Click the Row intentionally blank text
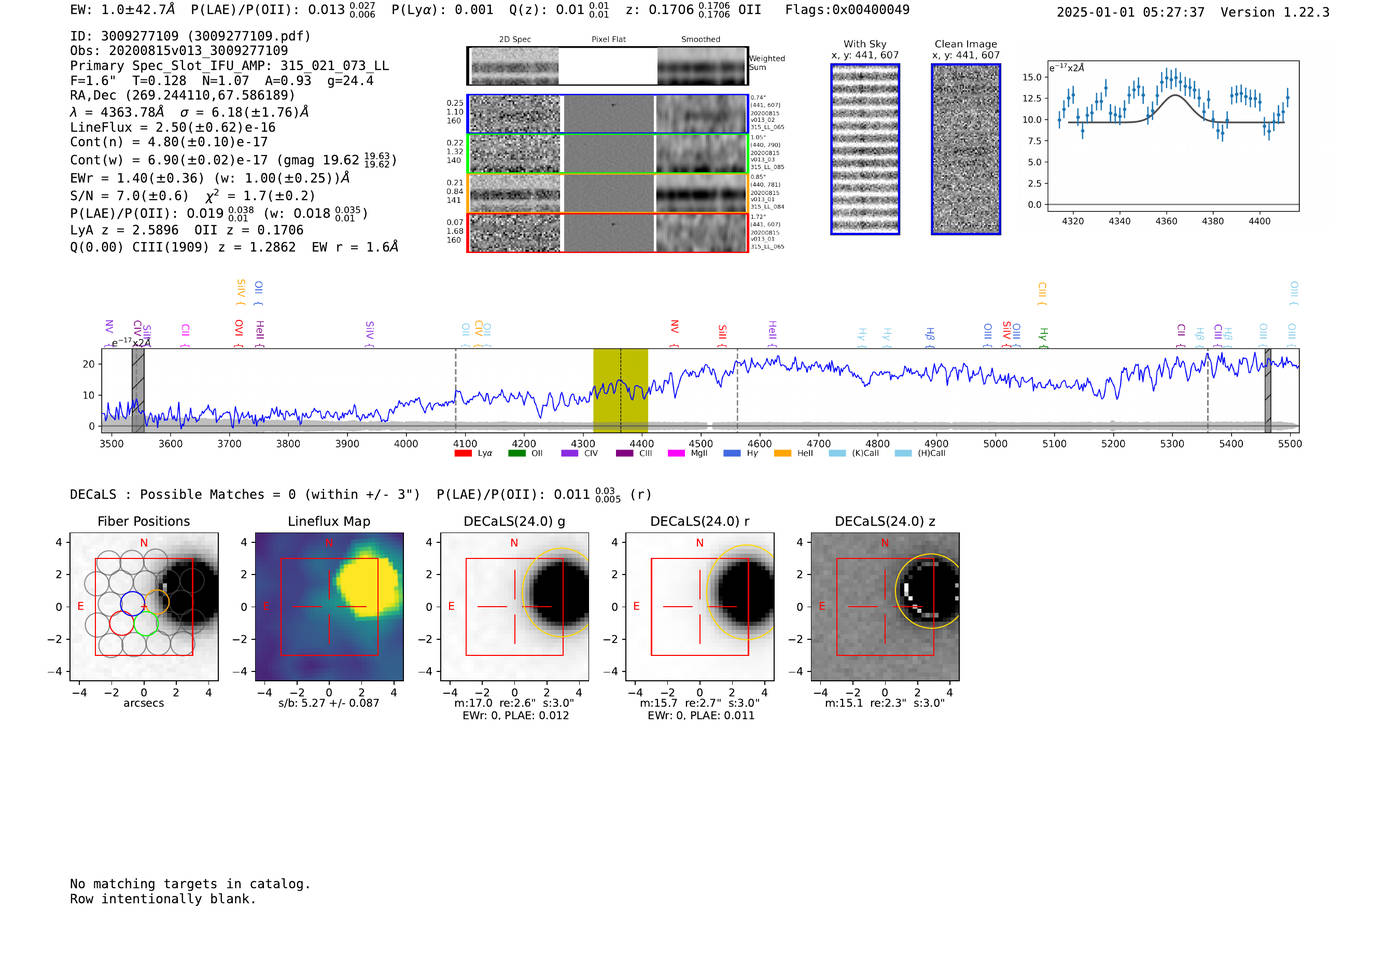Image resolution: width=1400 pixels, height=953 pixels. (163, 899)
